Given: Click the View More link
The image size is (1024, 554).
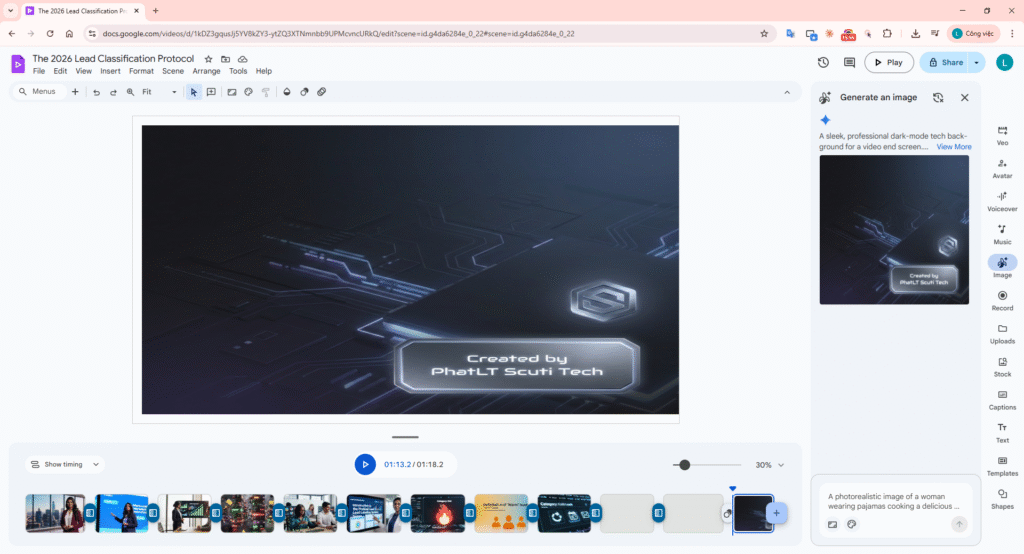Looking at the screenshot, I should click(x=953, y=147).
